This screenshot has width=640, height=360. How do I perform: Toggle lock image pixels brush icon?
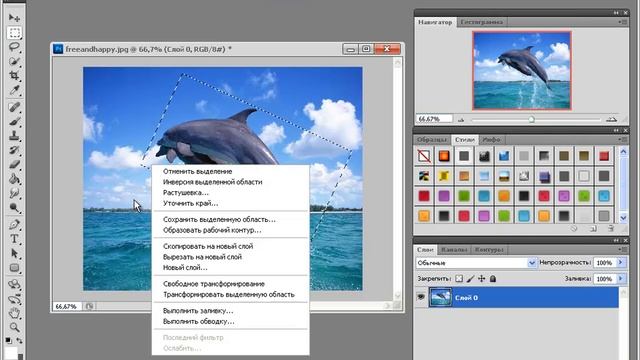coord(470,278)
